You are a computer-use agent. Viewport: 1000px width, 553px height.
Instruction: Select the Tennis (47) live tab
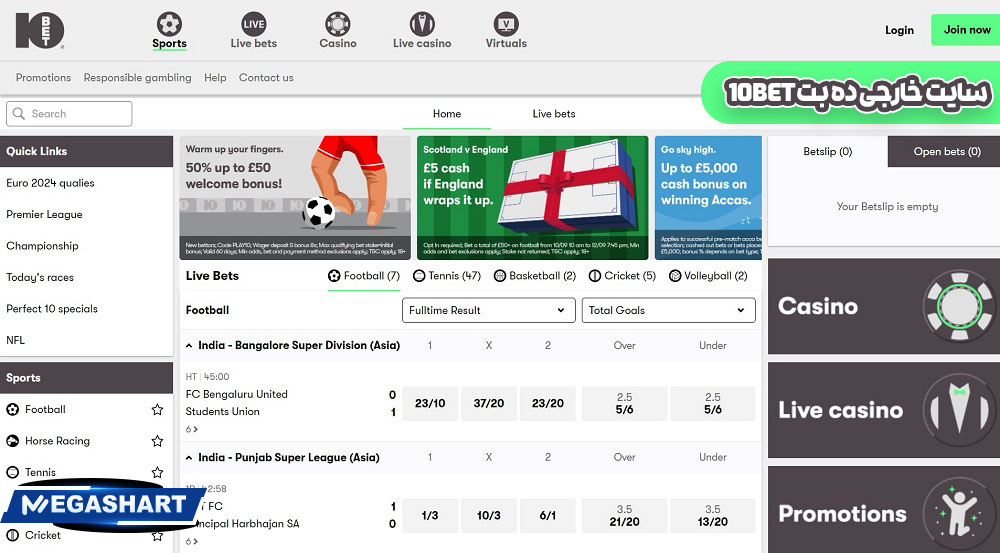446,276
